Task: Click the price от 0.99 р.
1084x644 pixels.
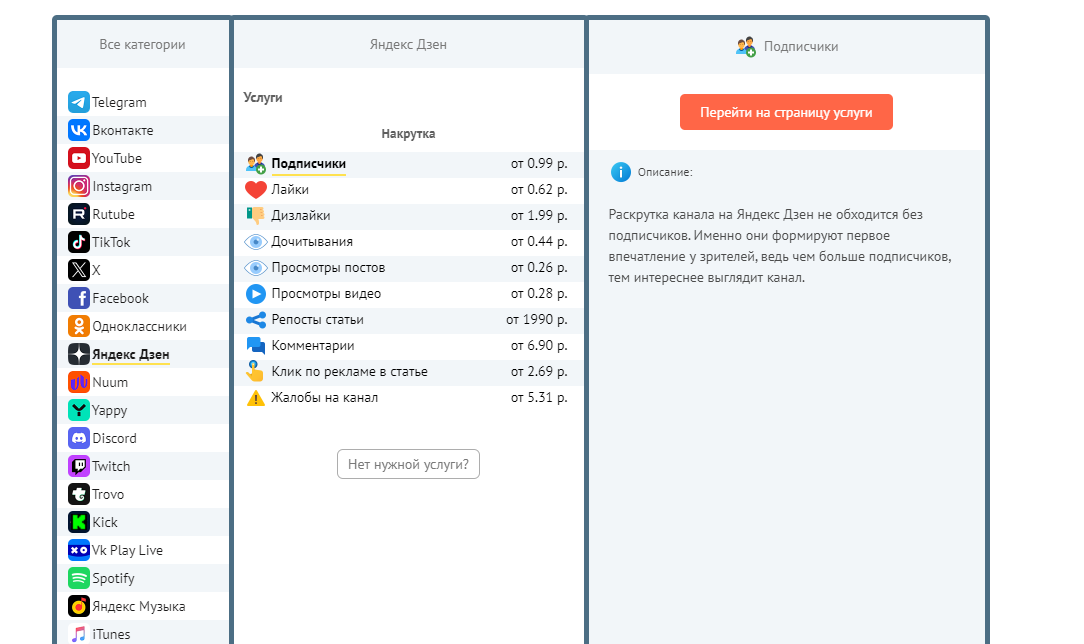Action: [x=539, y=164]
